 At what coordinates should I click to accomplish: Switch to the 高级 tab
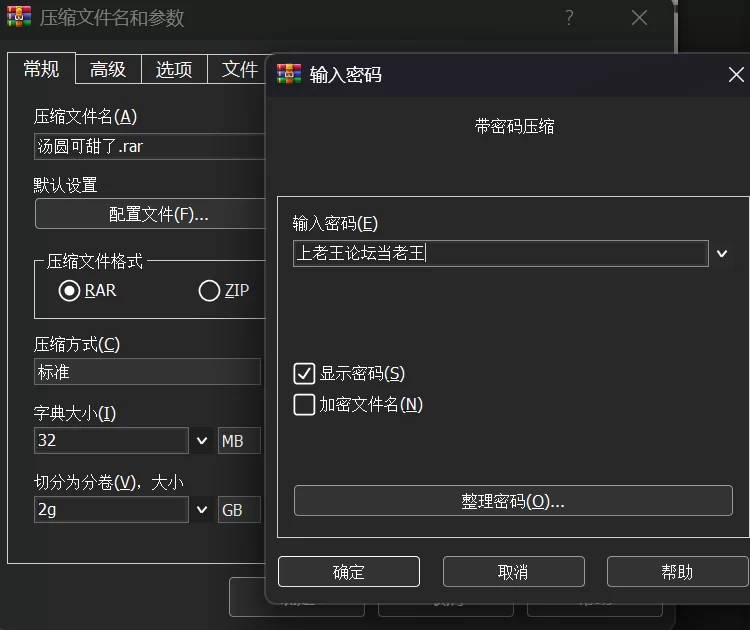coord(108,69)
